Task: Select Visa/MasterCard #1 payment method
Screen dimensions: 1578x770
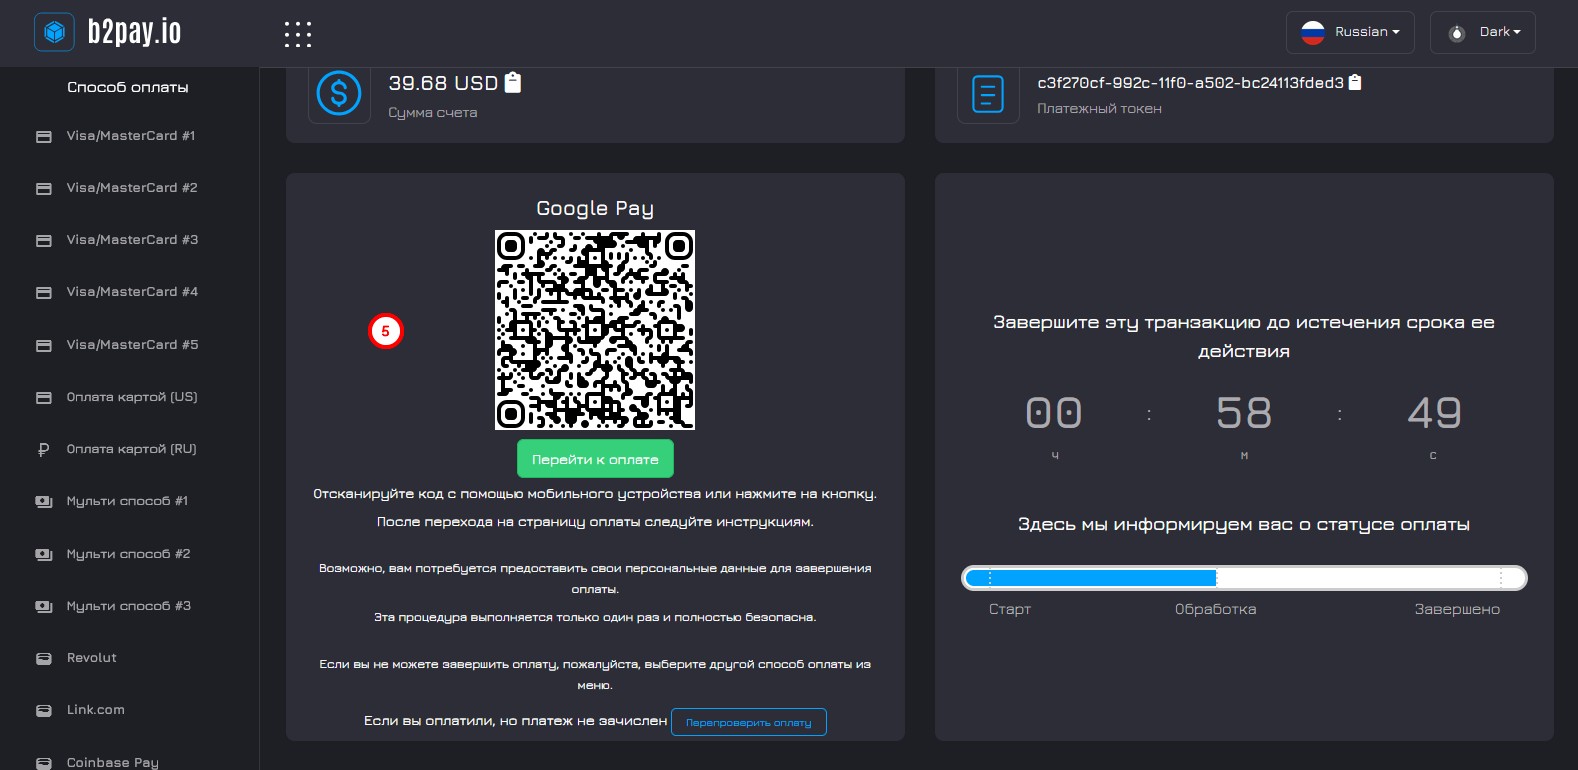Action: pos(130,136)
